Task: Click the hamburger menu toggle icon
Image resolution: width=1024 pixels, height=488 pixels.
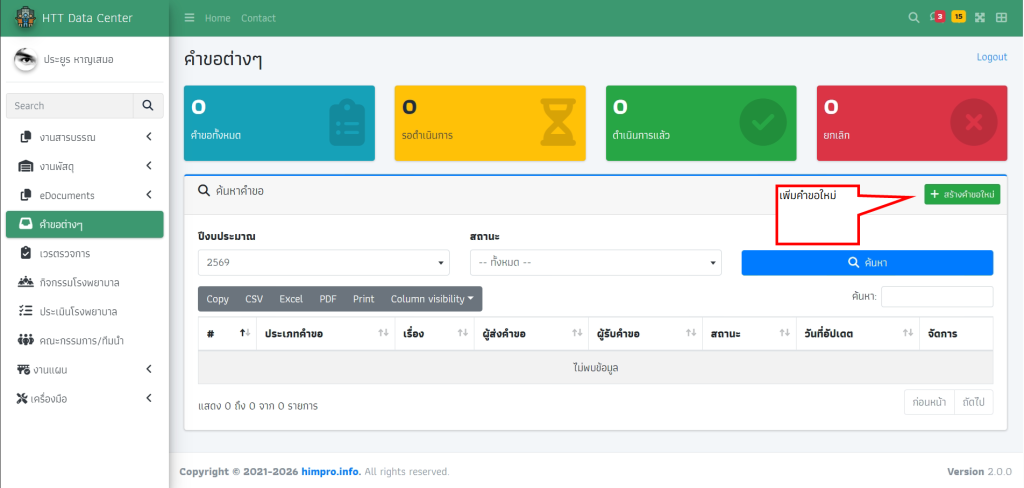Action: tap(190, 18)
